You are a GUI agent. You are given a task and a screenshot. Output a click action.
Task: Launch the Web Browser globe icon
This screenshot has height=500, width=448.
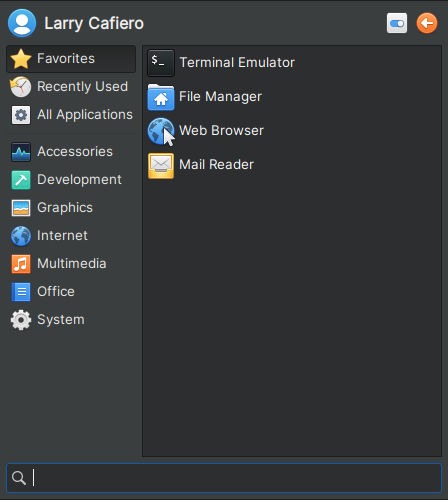click(x=161, y=131)
